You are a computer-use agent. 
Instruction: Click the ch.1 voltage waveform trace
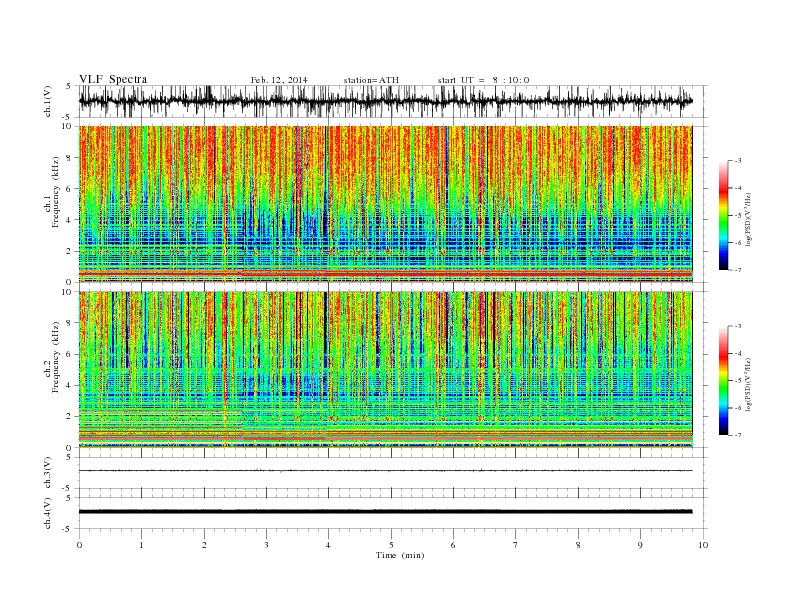pos(385,101)
